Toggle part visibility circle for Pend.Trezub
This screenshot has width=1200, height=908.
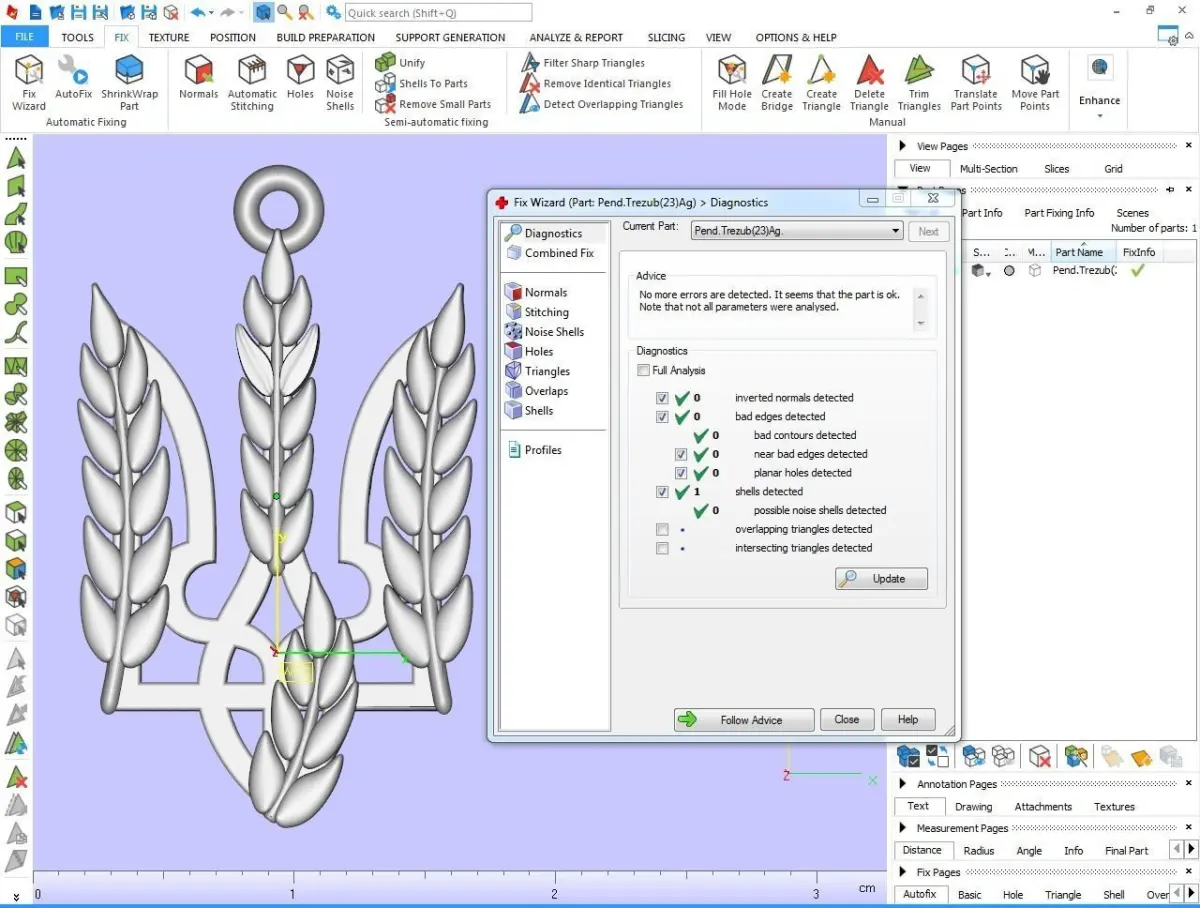(1009, 271)
